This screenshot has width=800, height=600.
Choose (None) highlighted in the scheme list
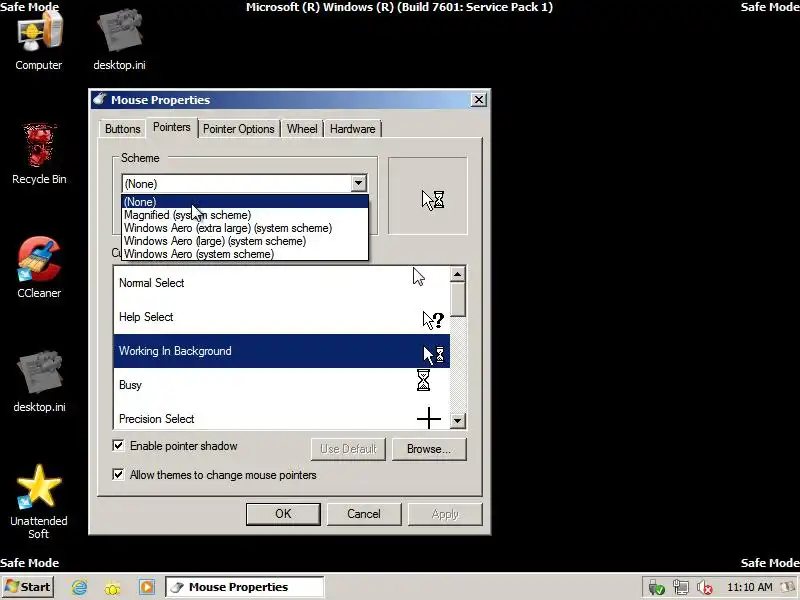pyautogui.click(x=245, y=202)
